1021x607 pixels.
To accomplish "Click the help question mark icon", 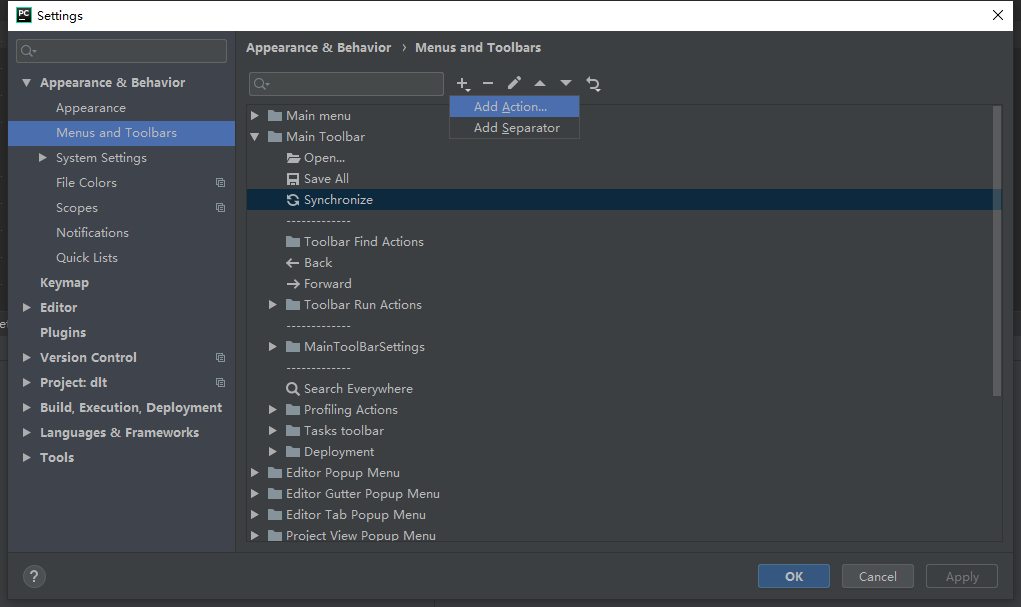I will (34, 576).
